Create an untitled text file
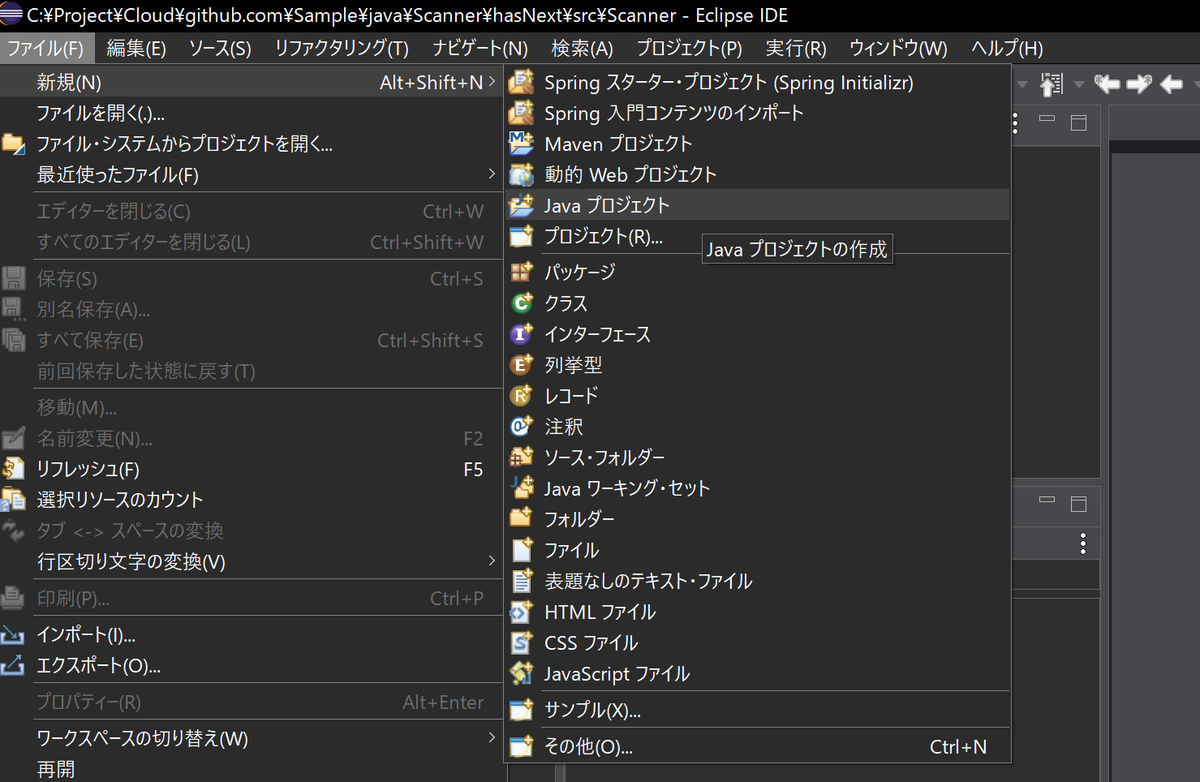 (x=758, y=581)
